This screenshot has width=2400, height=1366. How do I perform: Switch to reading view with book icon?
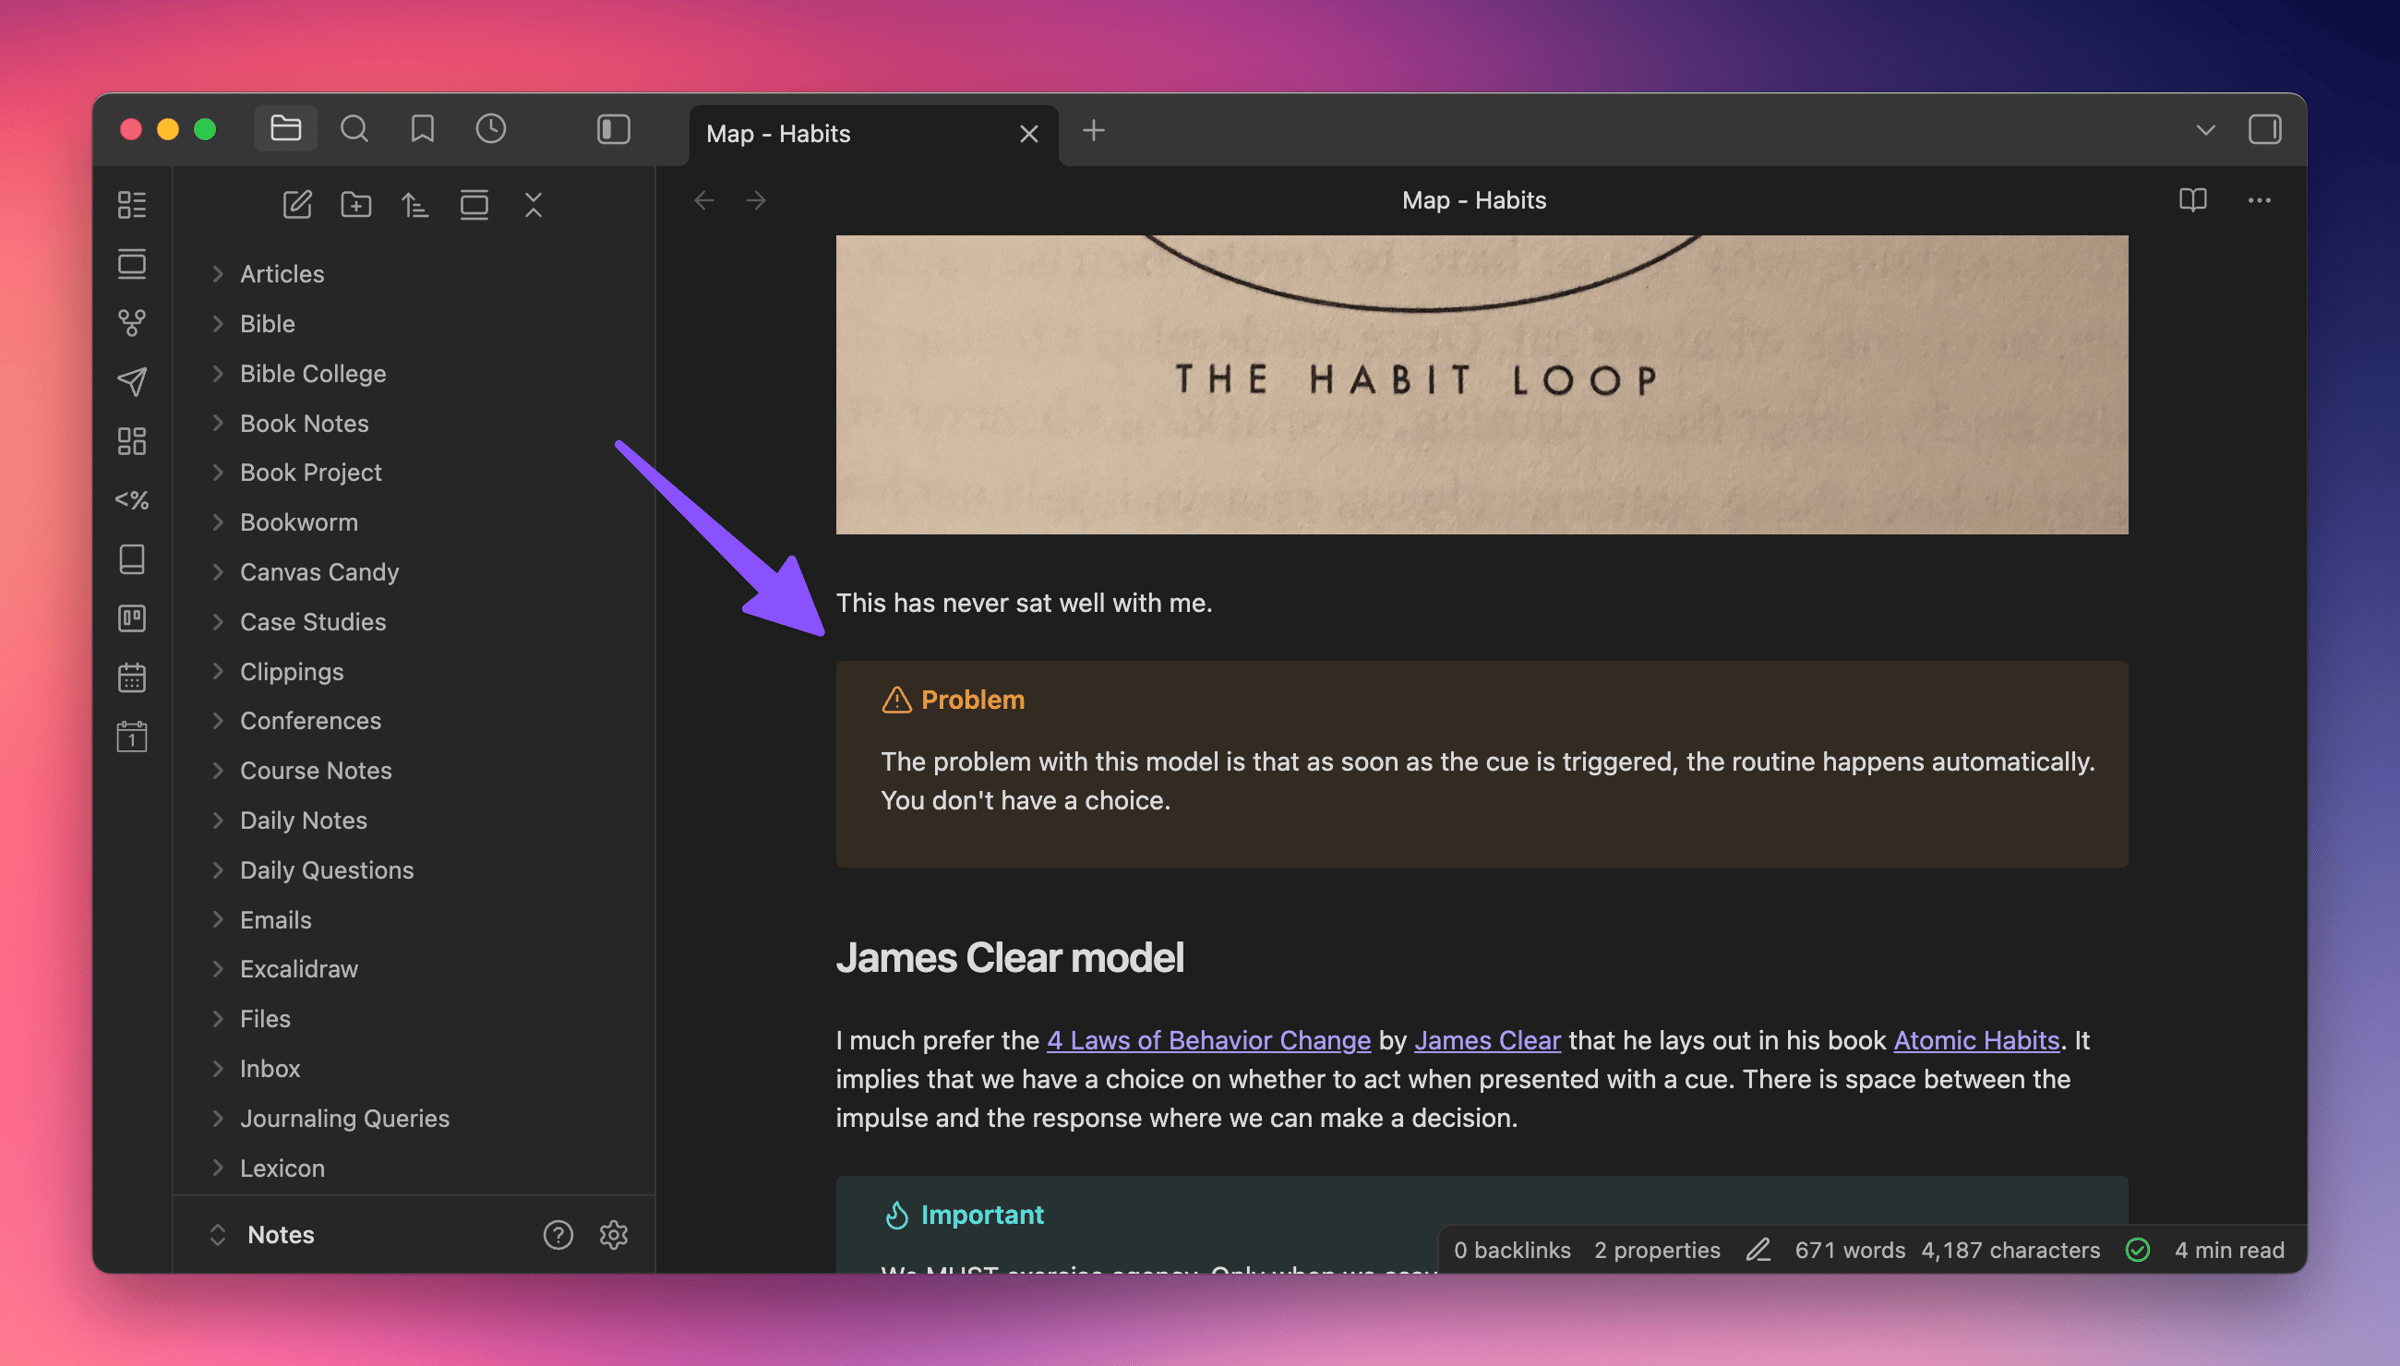click(2192, 200)
